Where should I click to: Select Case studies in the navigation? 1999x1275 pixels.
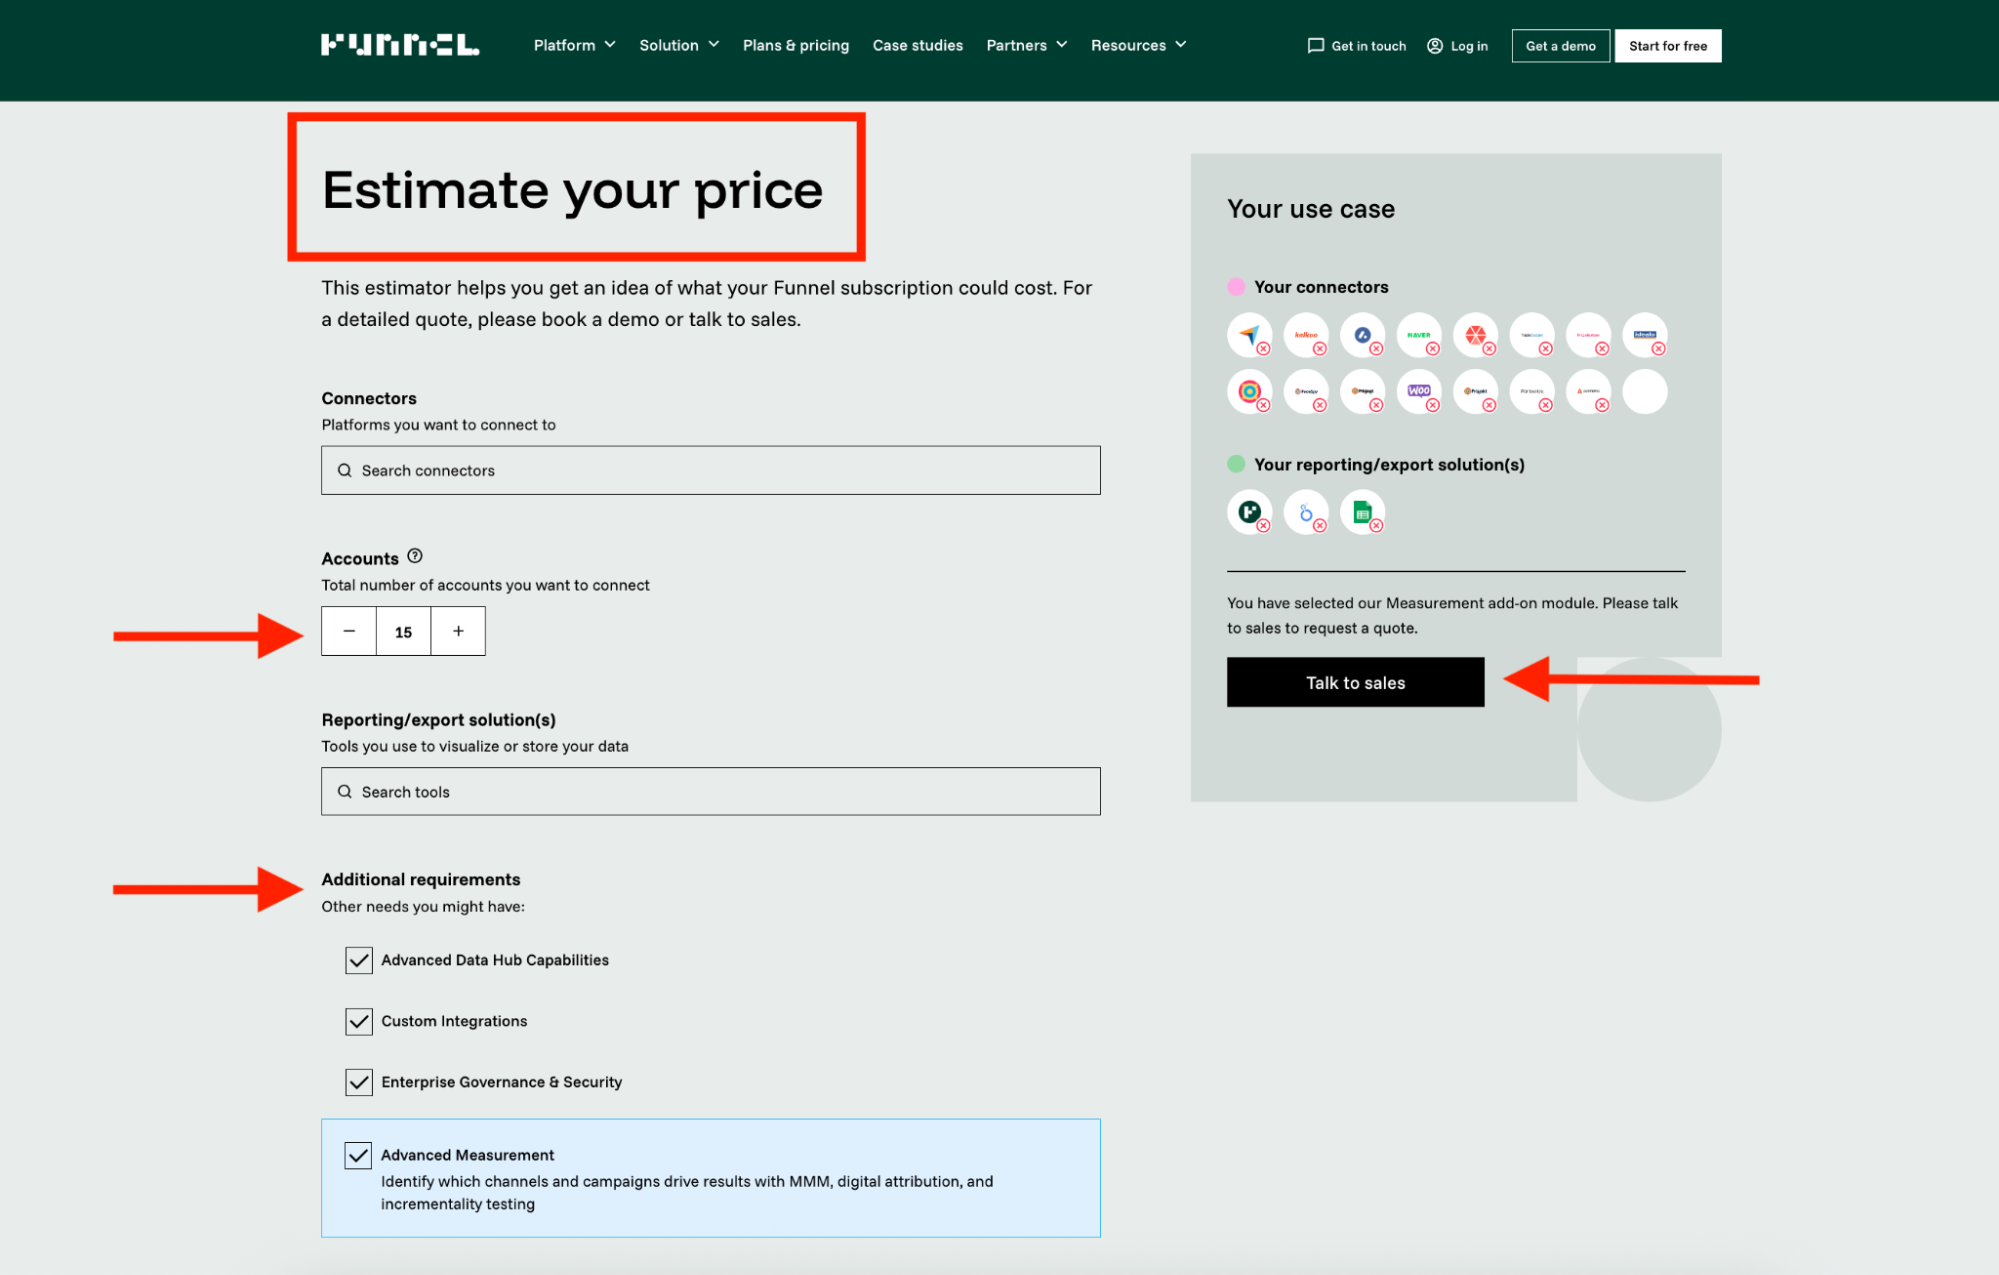coord(917,45)
